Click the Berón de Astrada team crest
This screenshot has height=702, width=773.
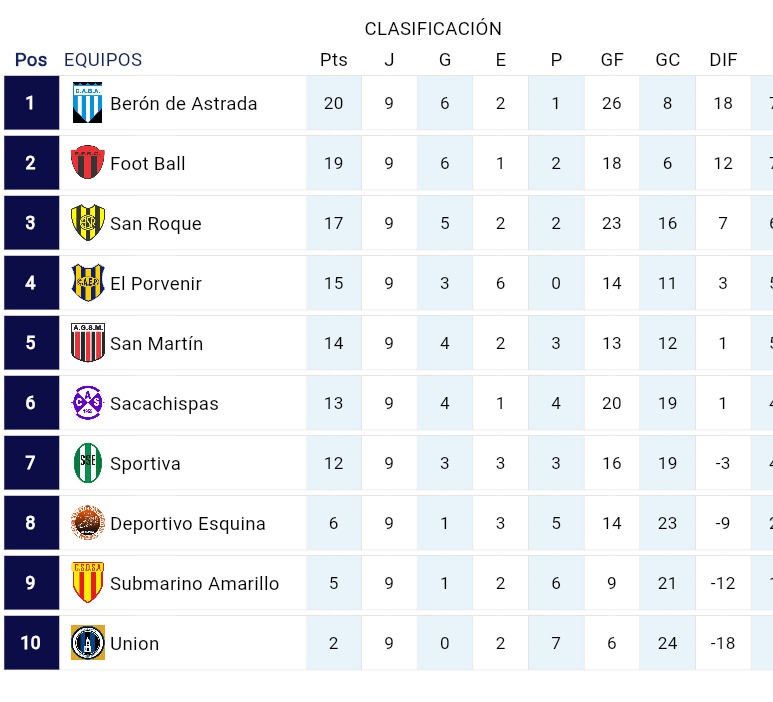click(87, 103)
